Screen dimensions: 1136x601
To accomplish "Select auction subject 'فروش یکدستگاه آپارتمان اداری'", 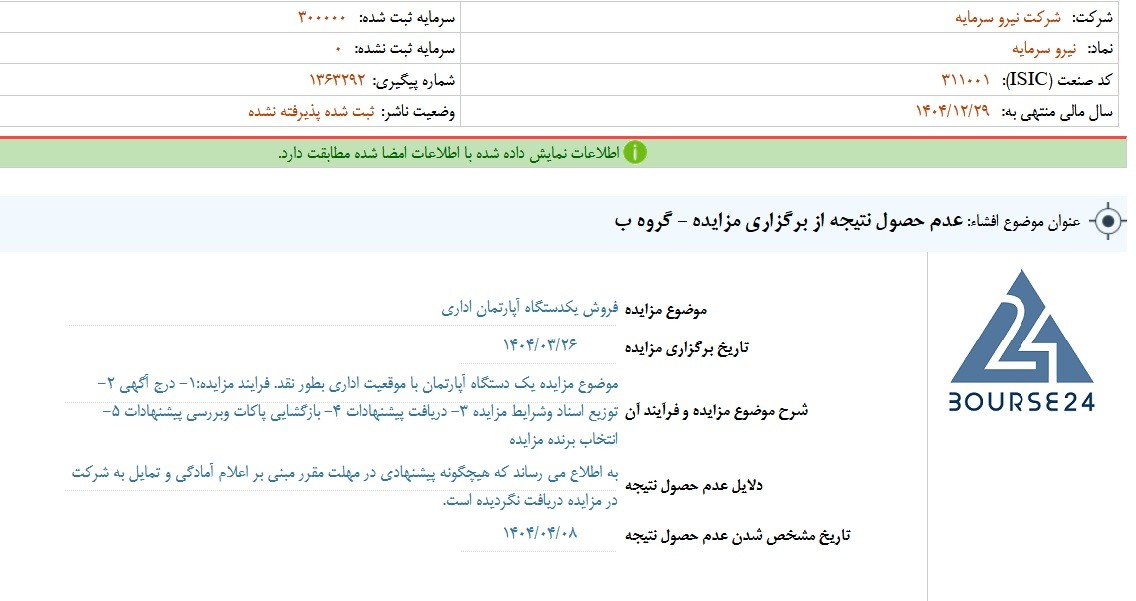I will click(530, 308).
